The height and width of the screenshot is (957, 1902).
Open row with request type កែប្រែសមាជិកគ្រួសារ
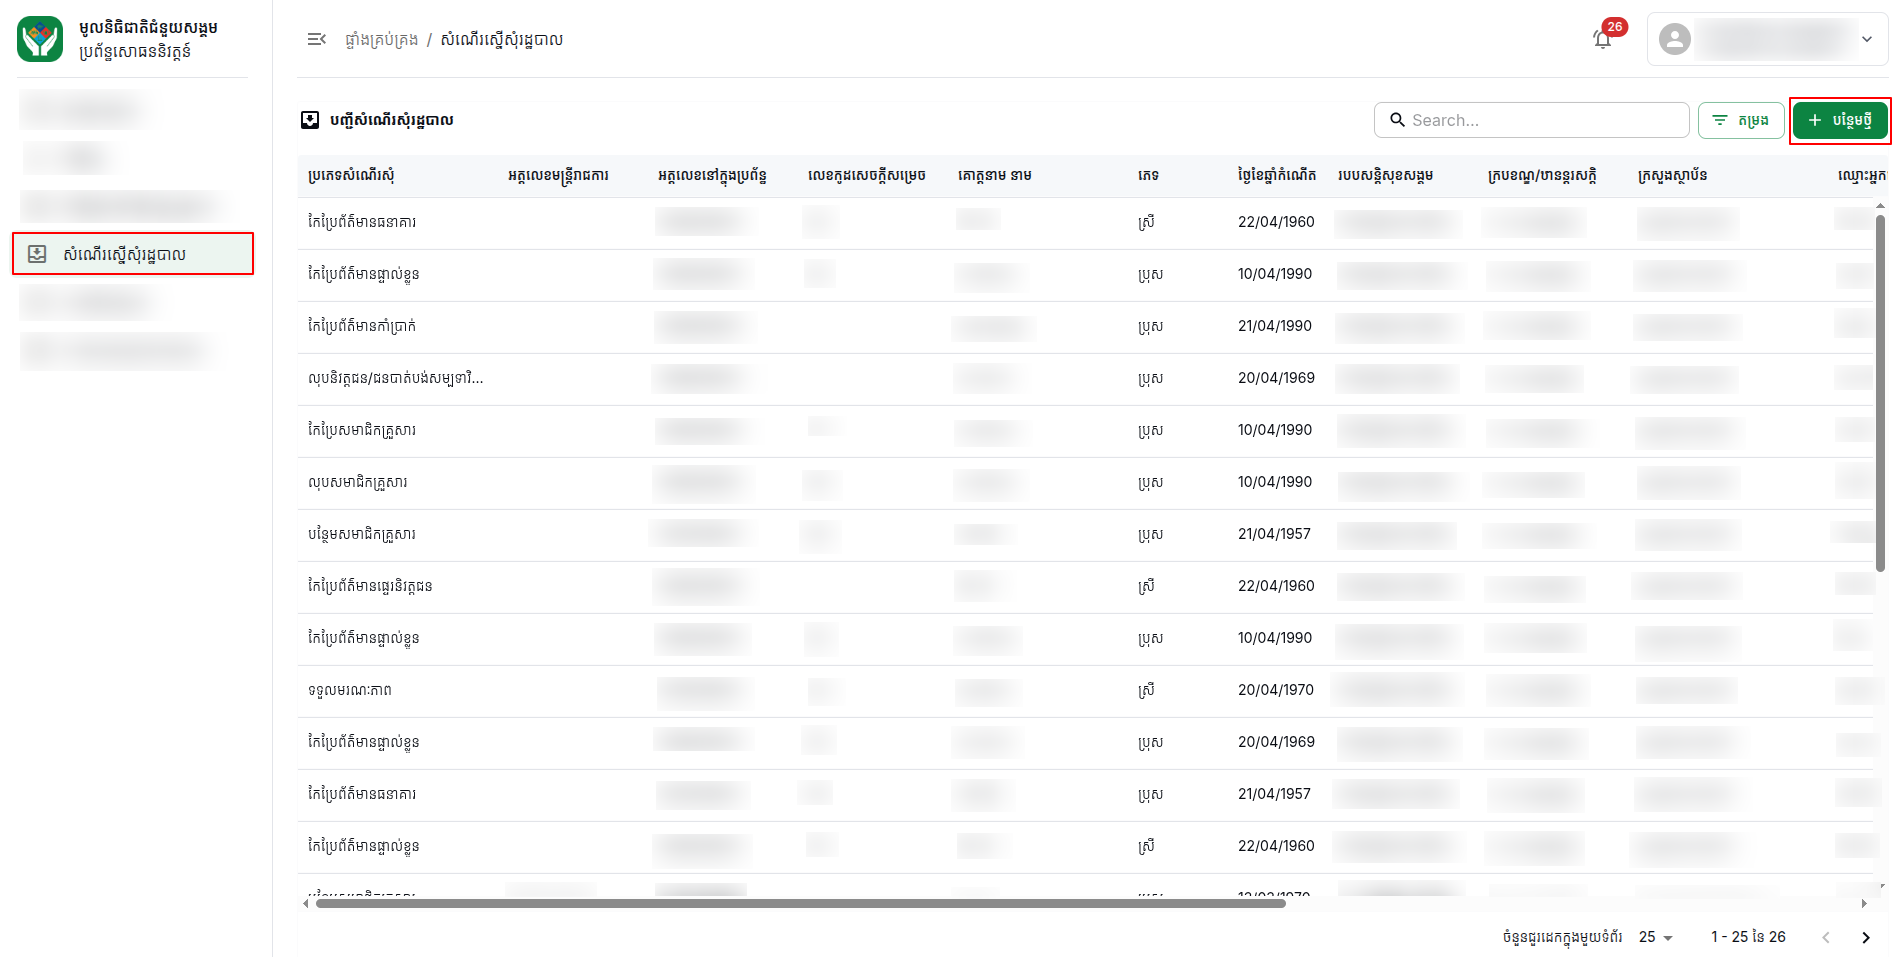click(1085, 431)
